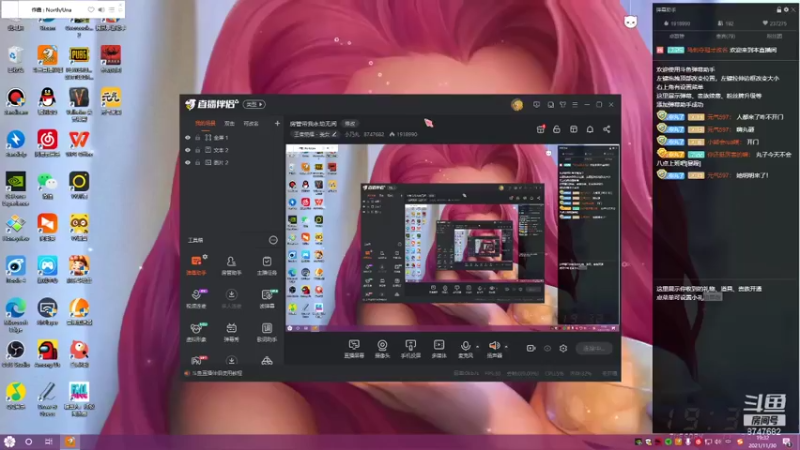Toggle heart favorite in NorthyUna mini player
800x450 pixels.
pos(91,9)
